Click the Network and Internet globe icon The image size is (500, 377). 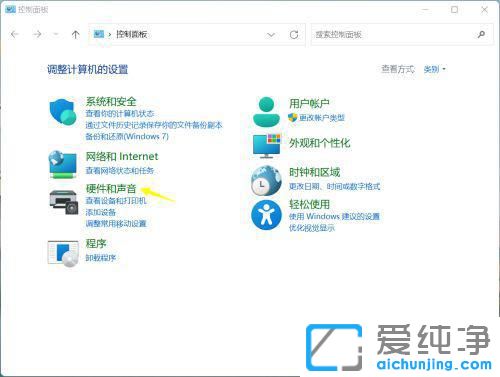[x=63, y=165]
